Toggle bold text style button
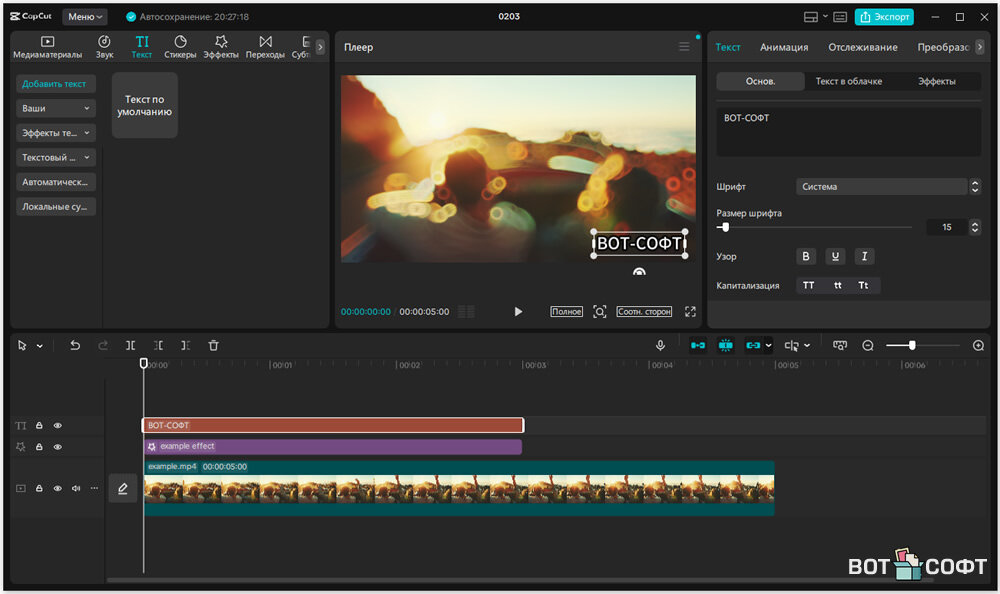This screenshot has height=594, width=1000. (x=807, y=257)
